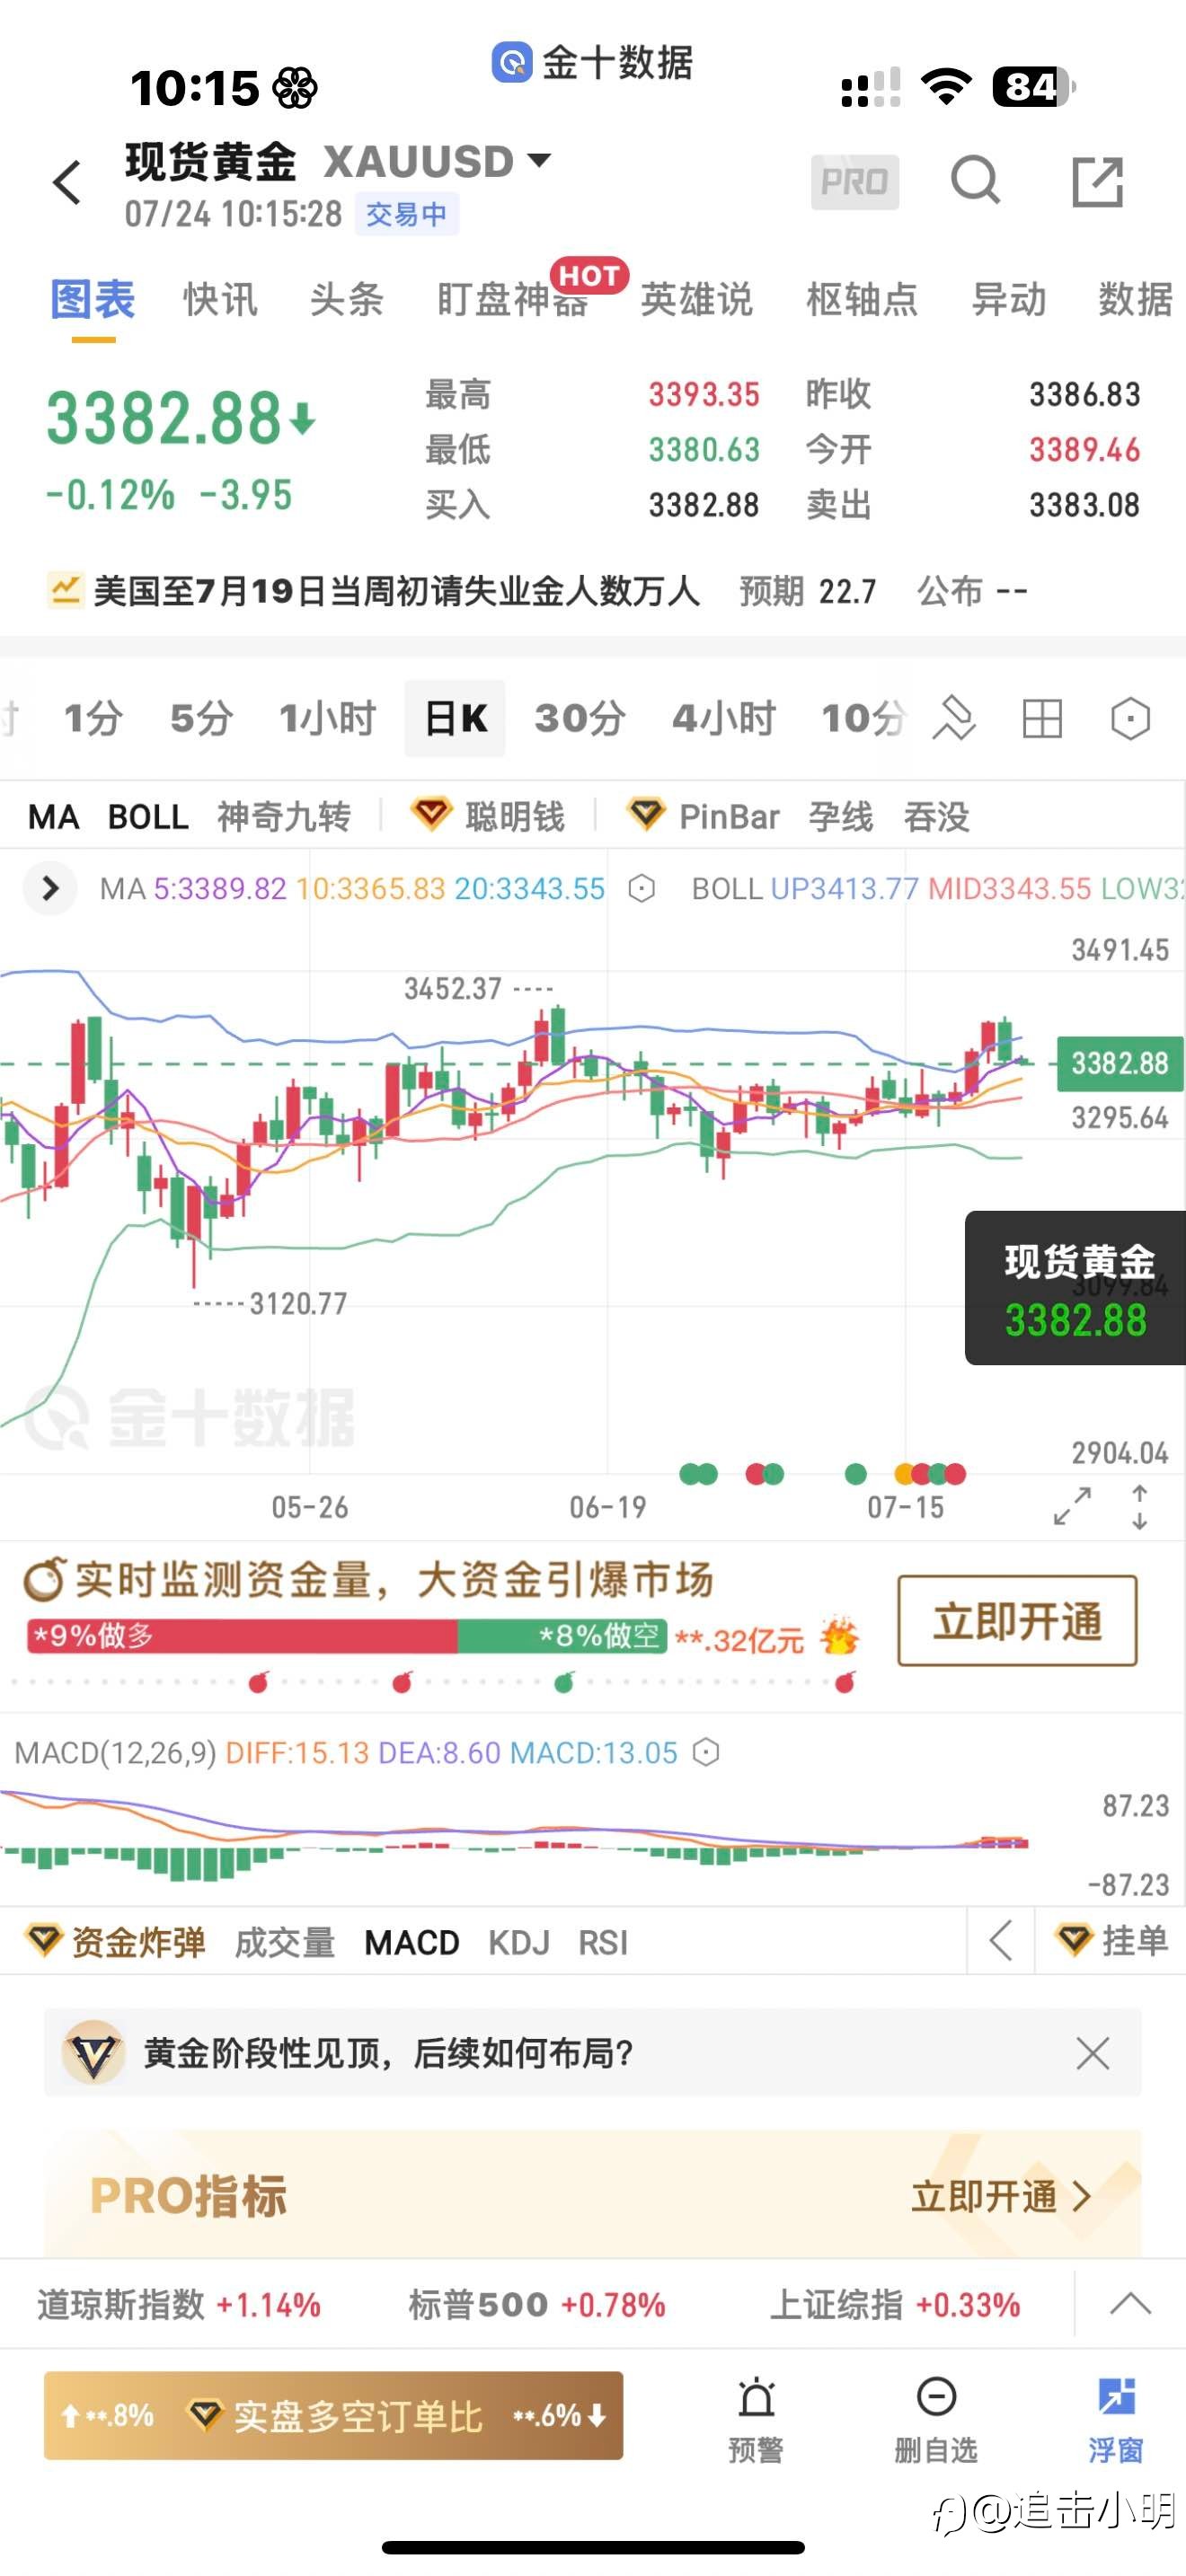Switch to the 快讯 tab
1186x2576 pixels.
[220, 299]
